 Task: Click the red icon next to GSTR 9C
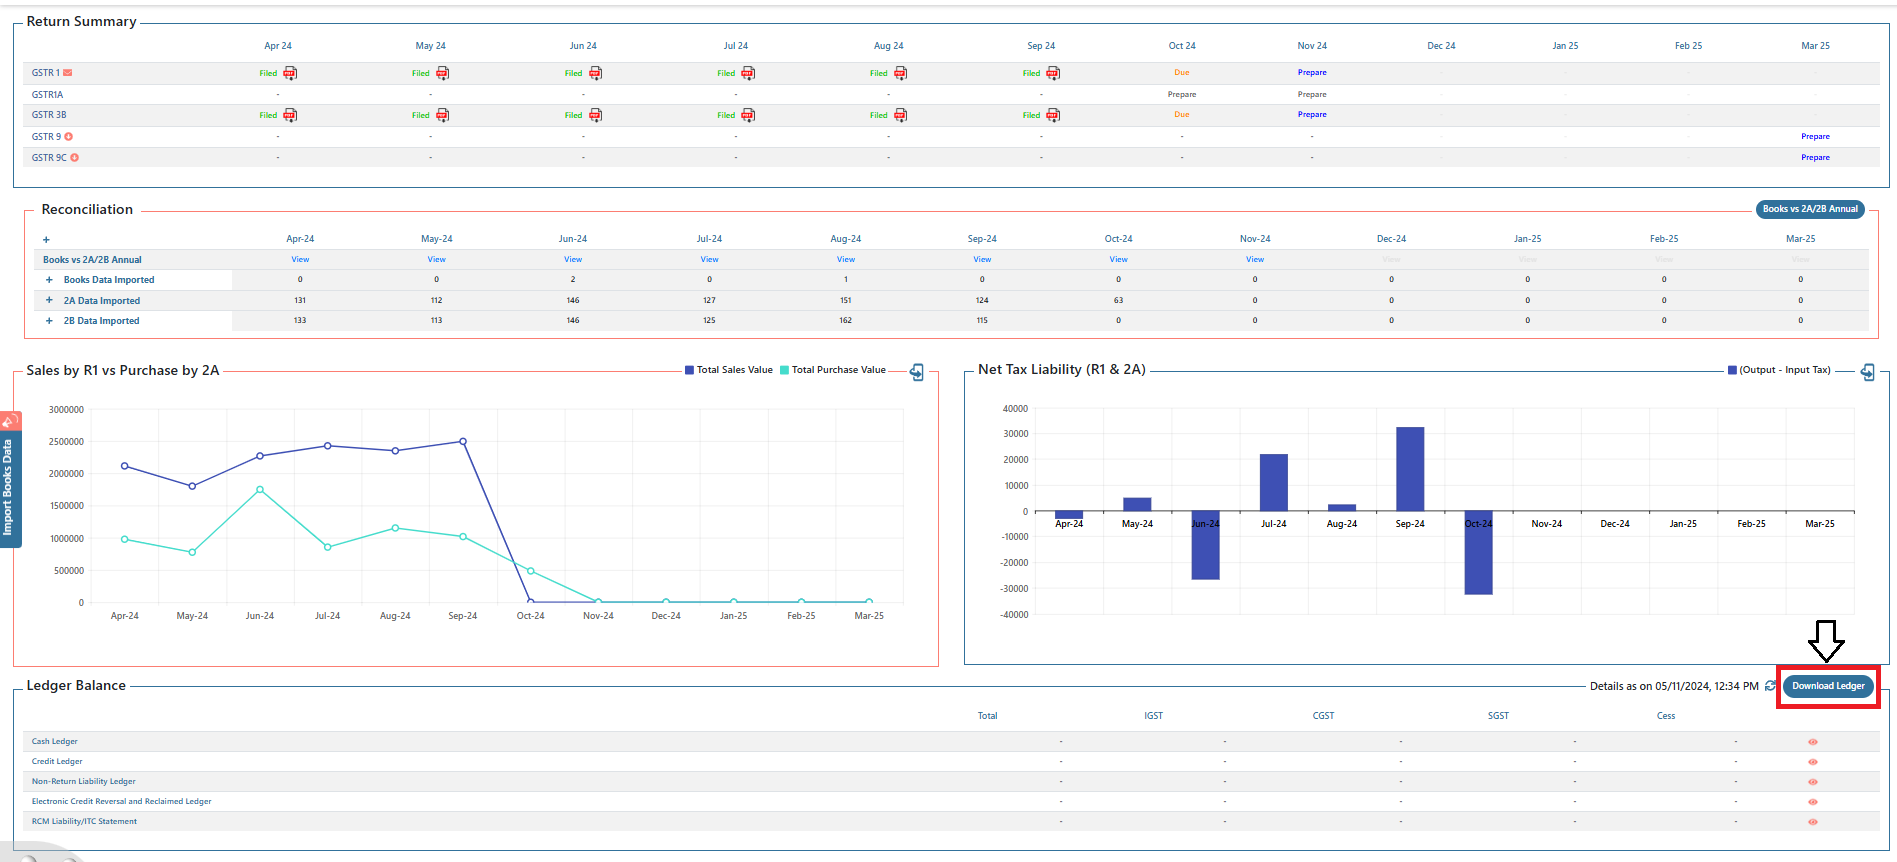(75, 158)
